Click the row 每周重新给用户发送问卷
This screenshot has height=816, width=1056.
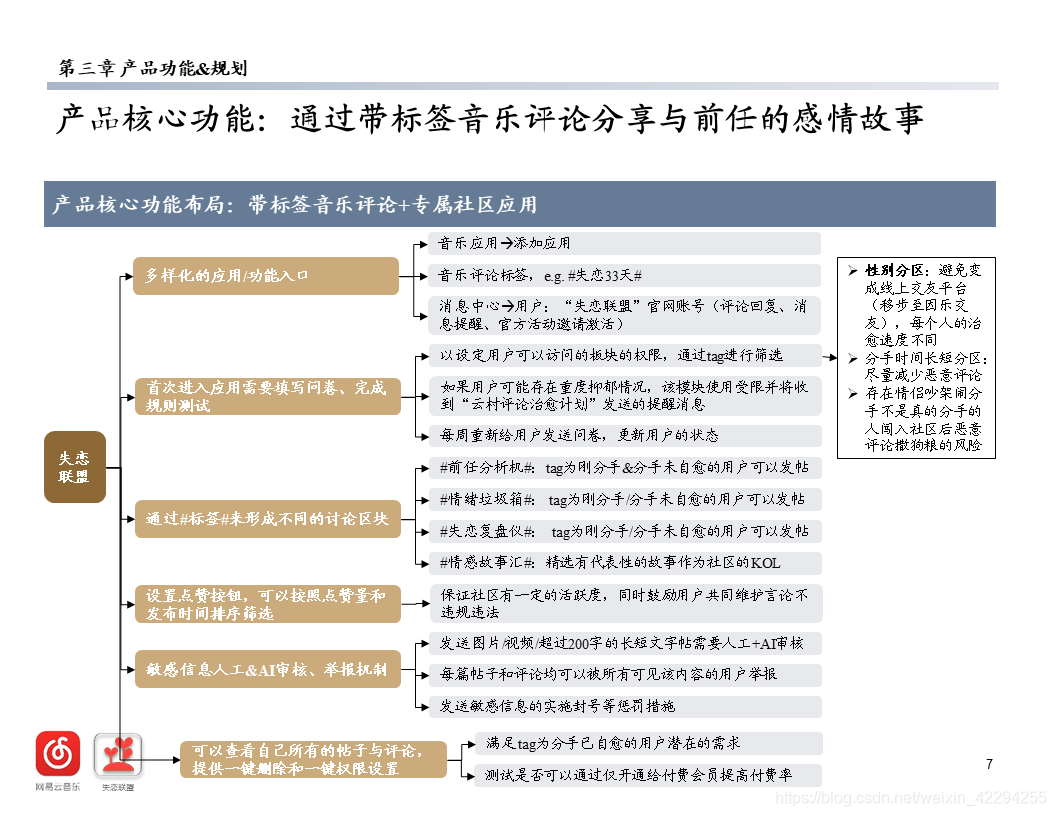pyautogui.click(x=625, y=436)
